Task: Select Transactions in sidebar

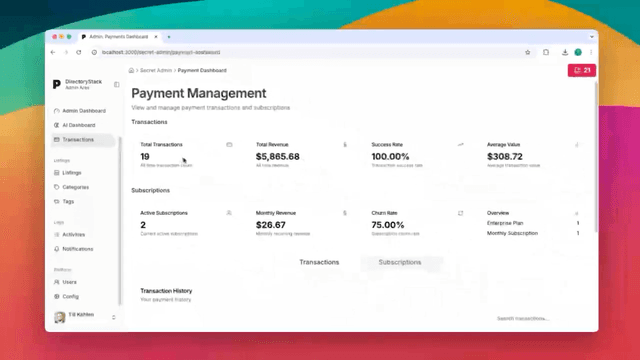Action: pyautogui.click(x=83, y=140)
